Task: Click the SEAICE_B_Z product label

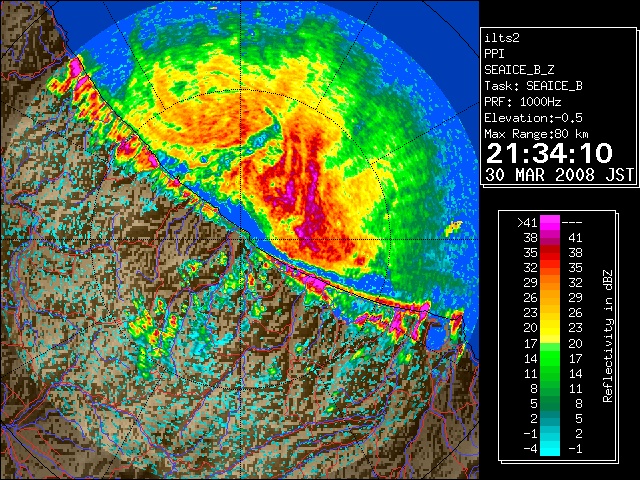Action: click(519, 70)
